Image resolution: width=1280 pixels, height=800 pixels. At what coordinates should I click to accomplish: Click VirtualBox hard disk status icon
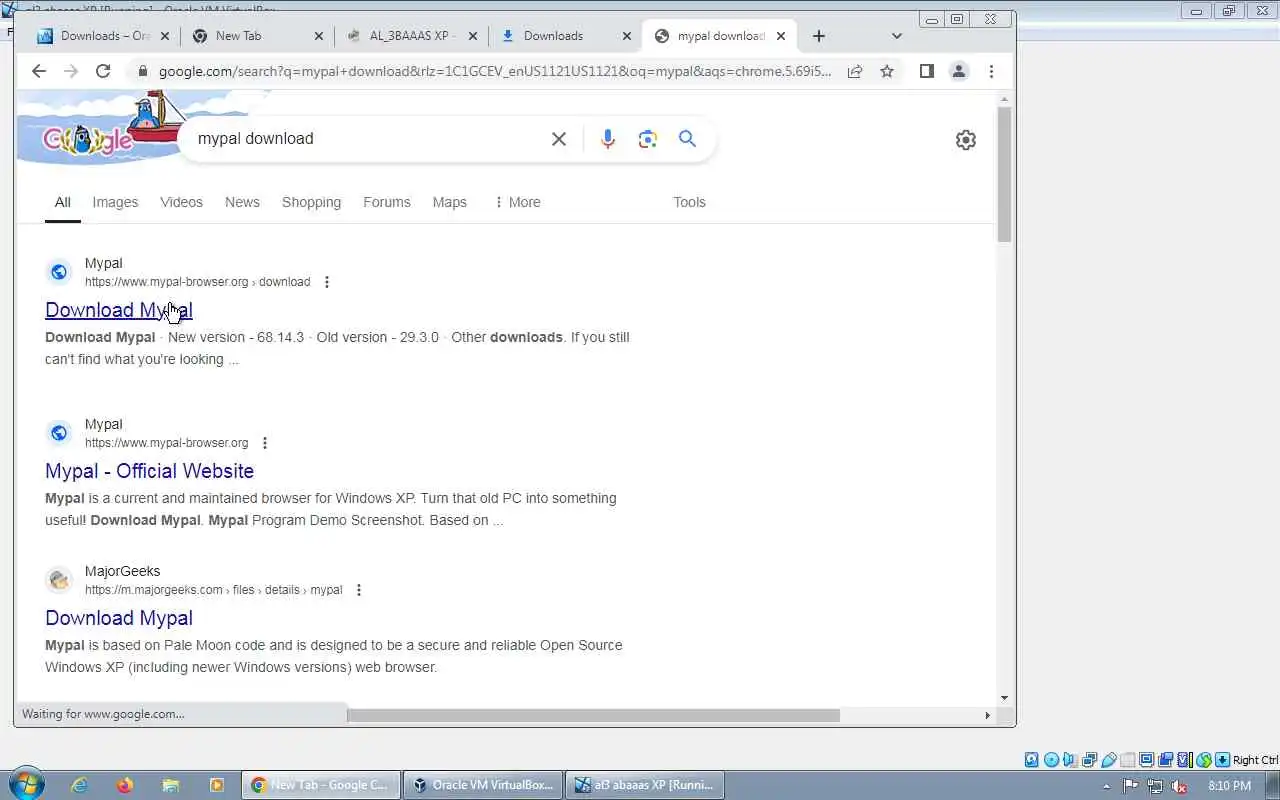(1032, 760)
